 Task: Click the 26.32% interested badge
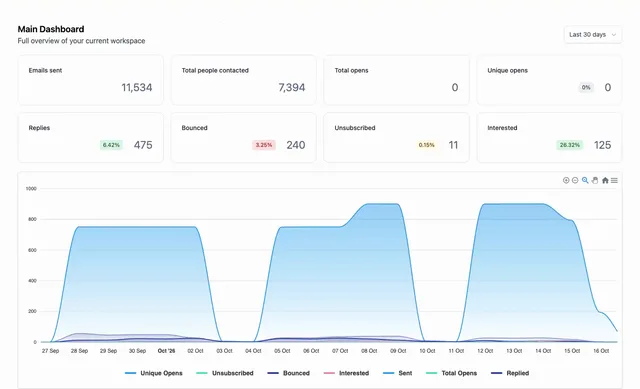tap(570, 145)
